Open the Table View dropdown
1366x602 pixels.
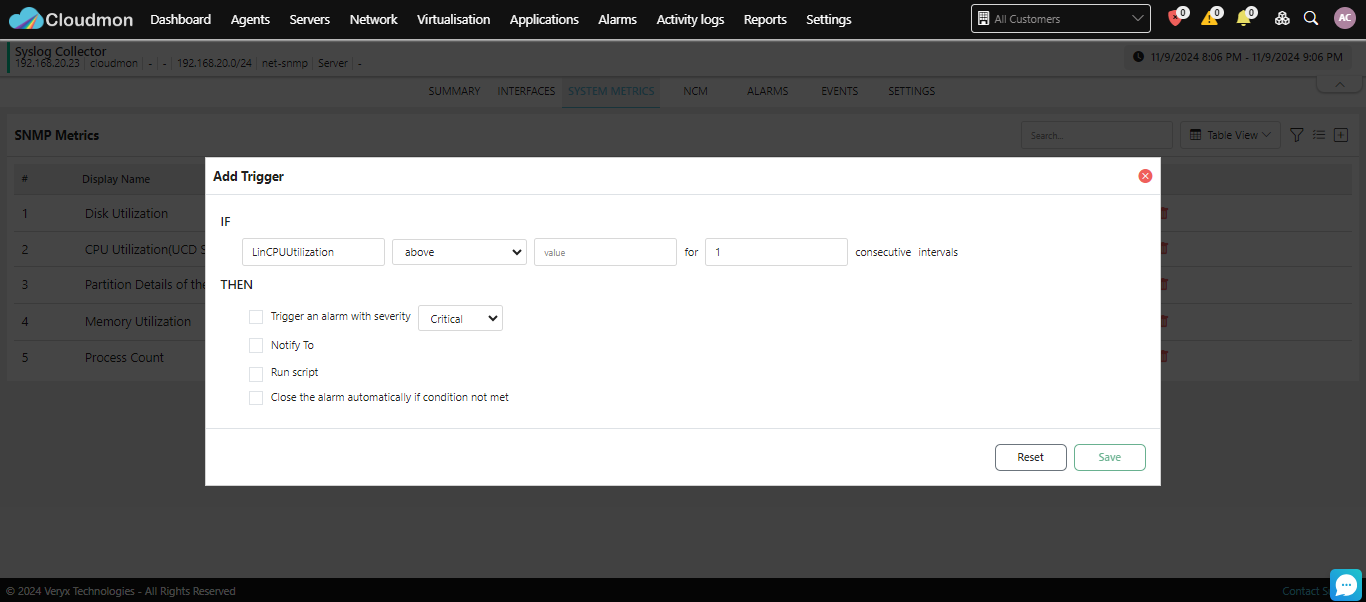point(1230,135)
